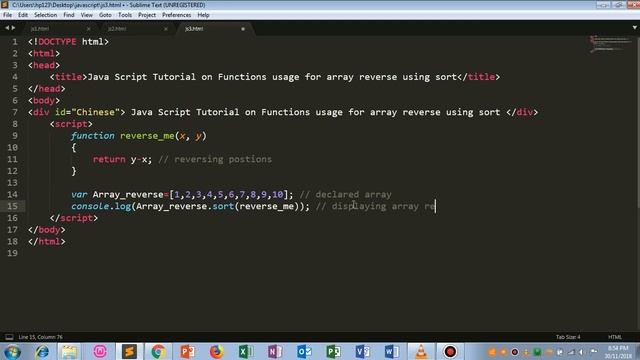Image resolution: width=640 pixels, height=360 pixels.
Task: Open the View menu
Action: (87, 15)
